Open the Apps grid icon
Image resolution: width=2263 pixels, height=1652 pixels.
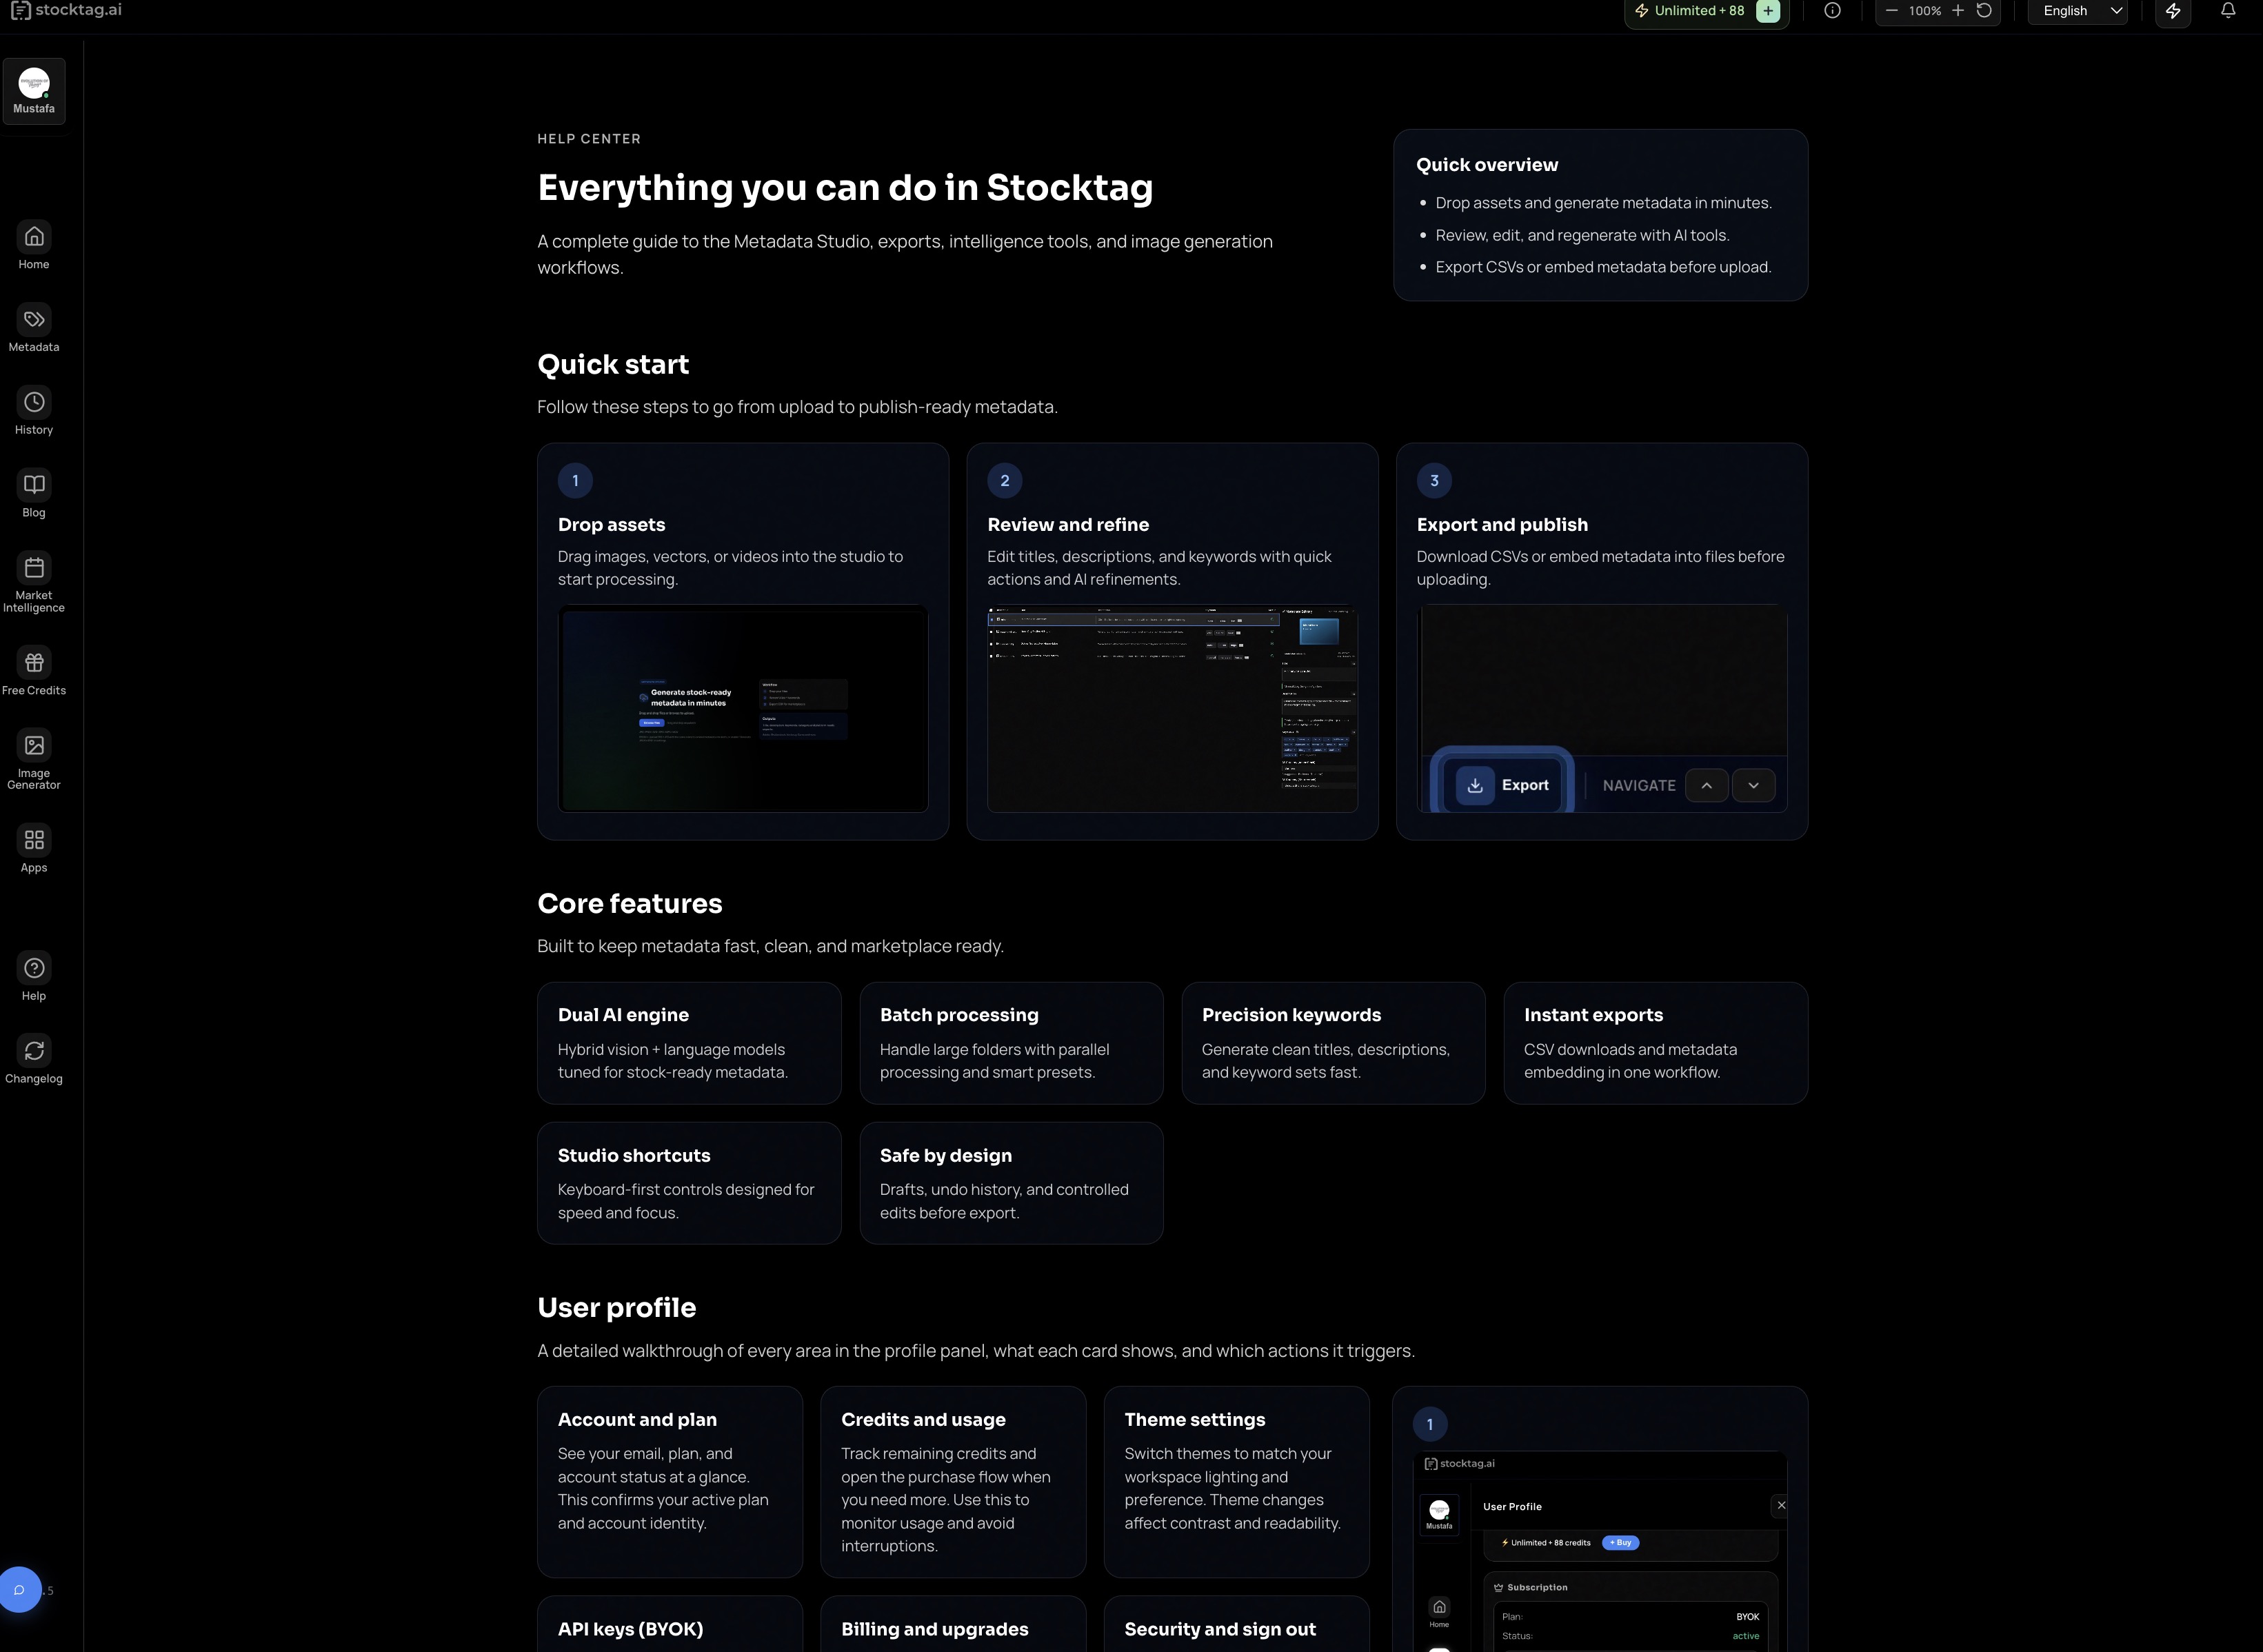[x=34, y=840]
